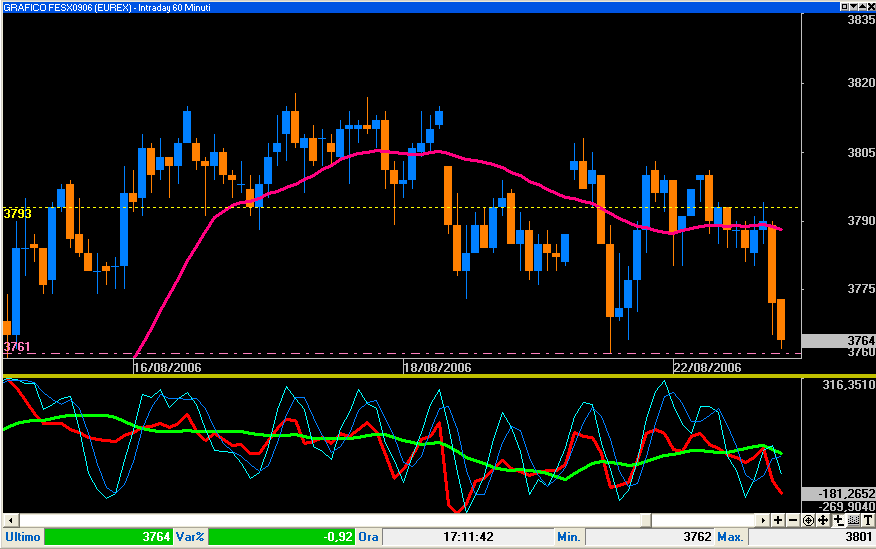Click the down-triangle button in title bar

[x=853, y=7]
